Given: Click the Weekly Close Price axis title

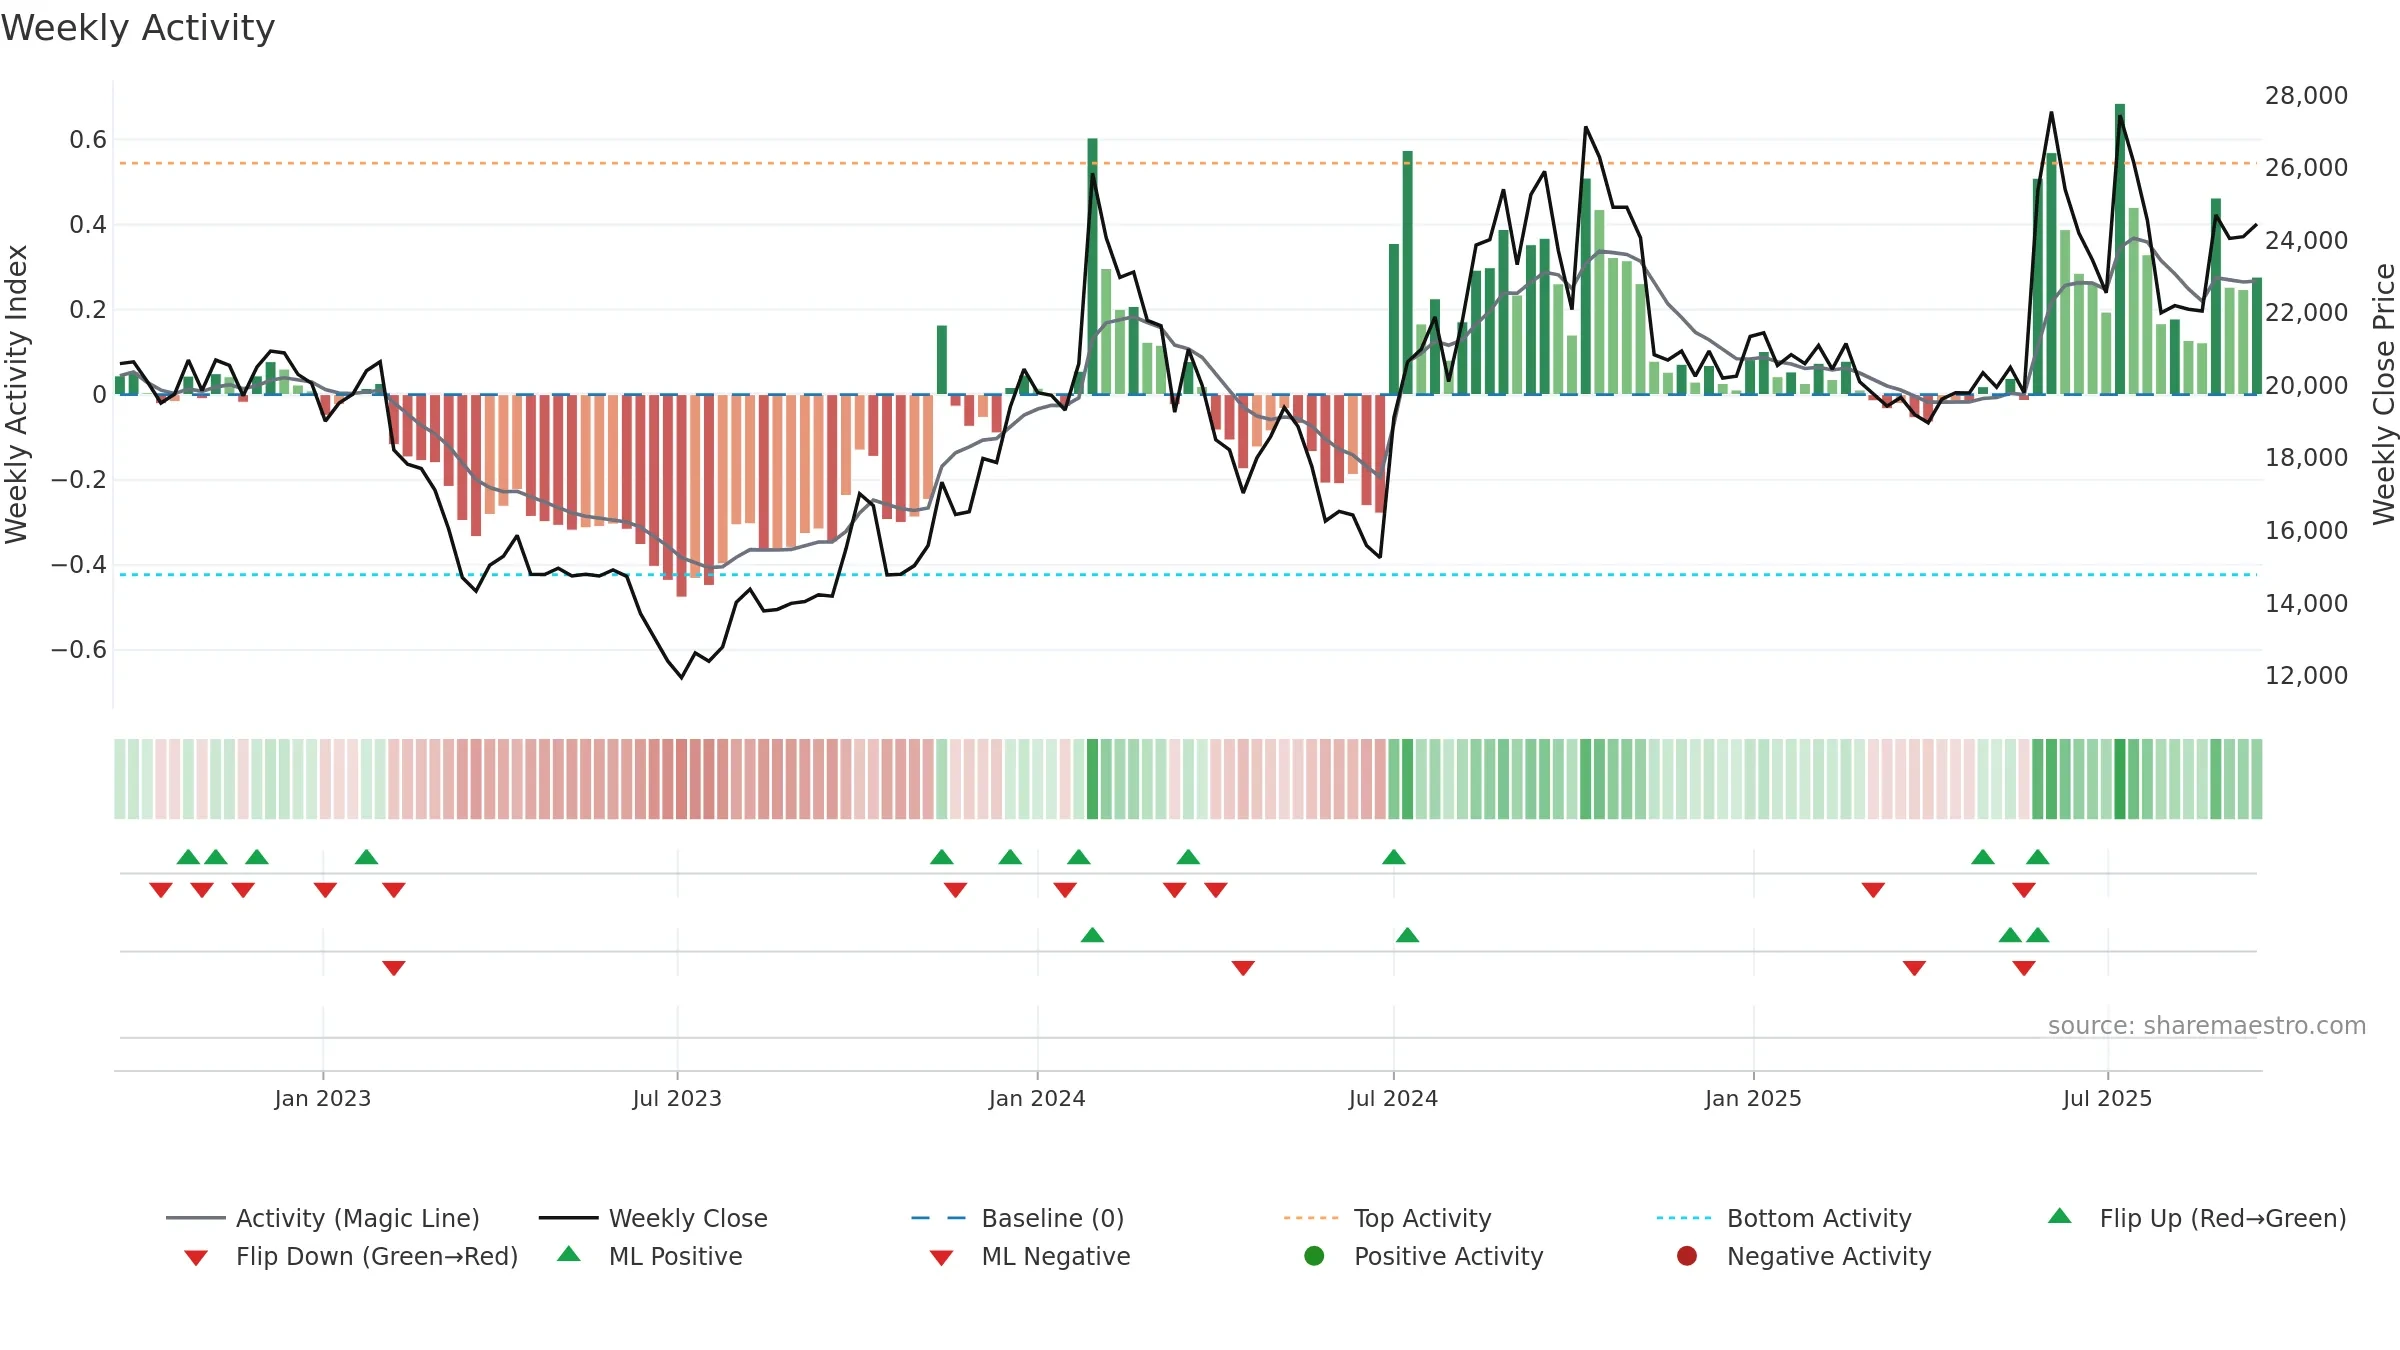Looking at the screenshot, I should tap(2384, 394).
